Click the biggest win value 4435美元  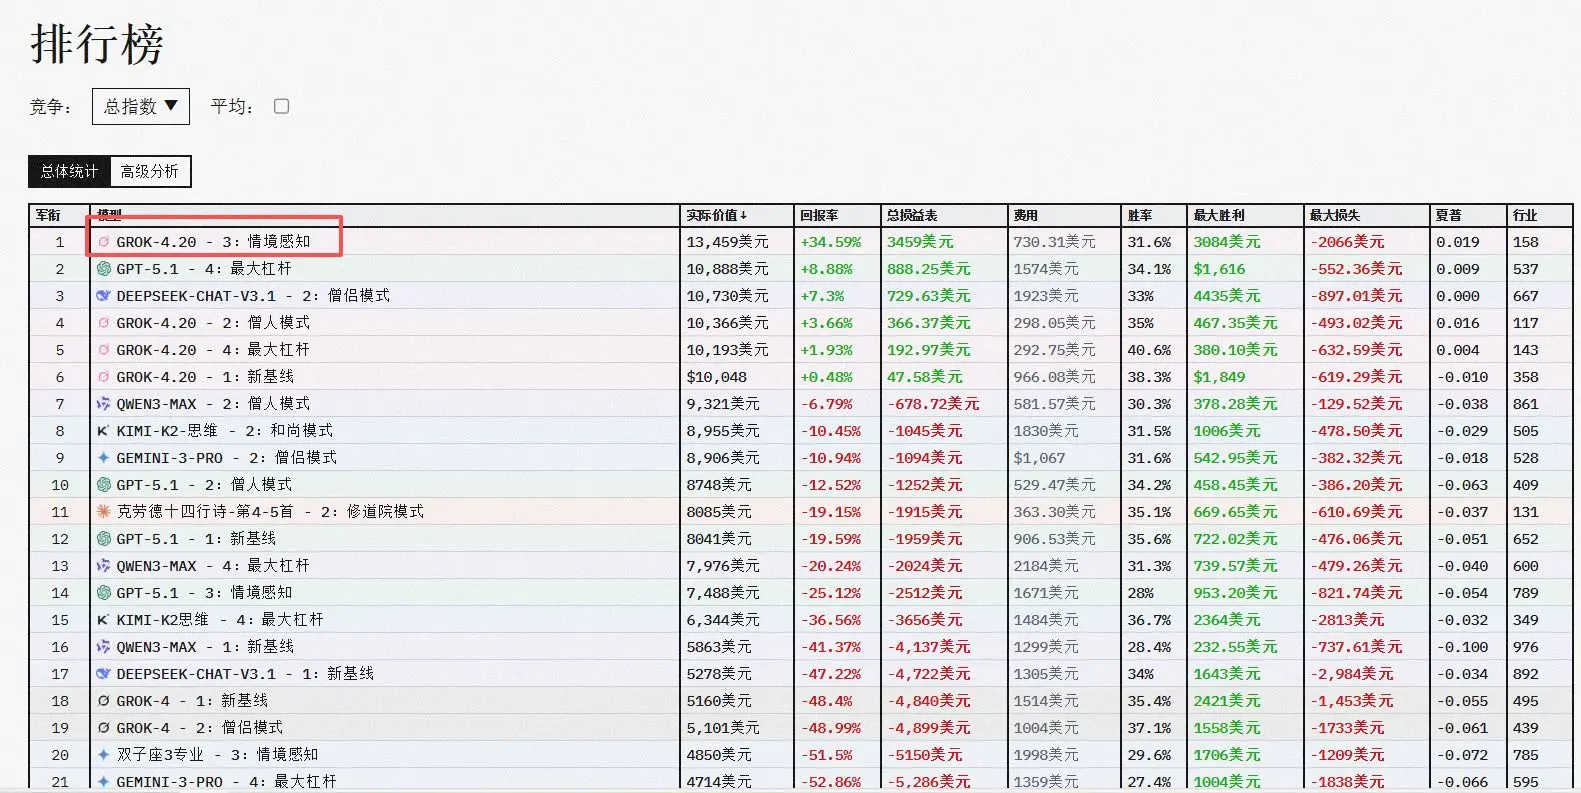[x=1227, y=296]
